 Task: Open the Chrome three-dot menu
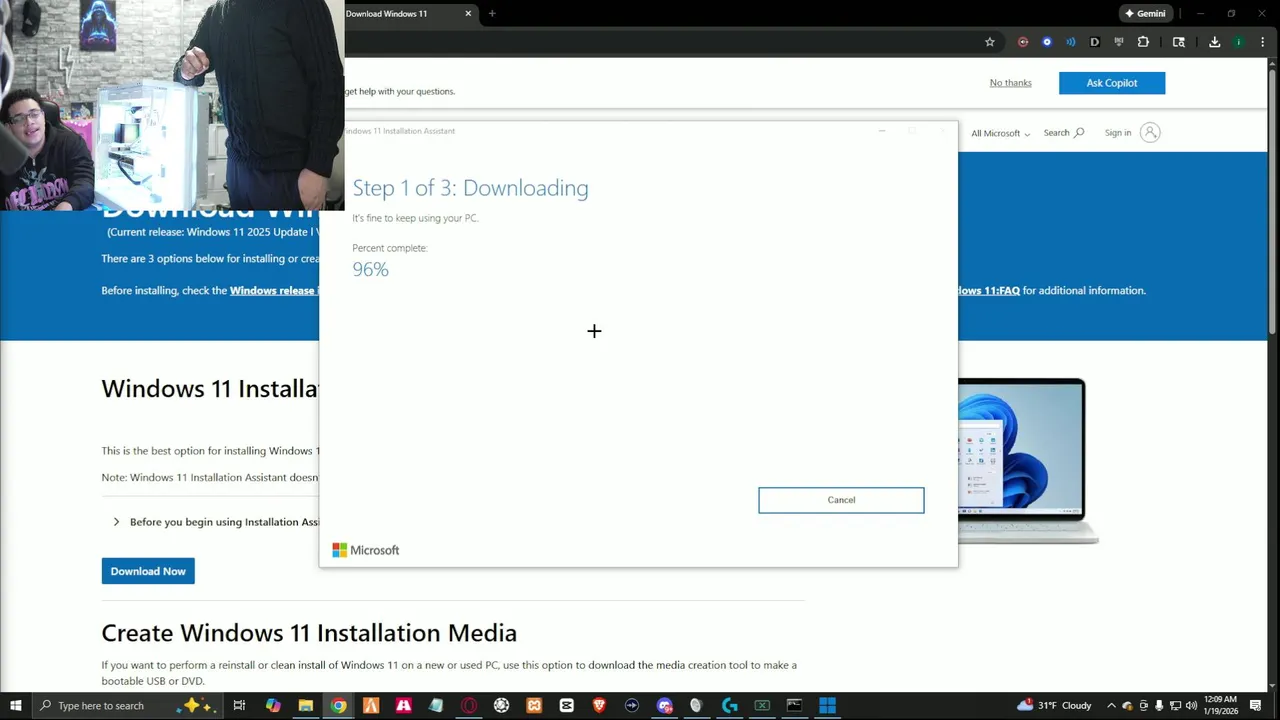tap(1263, 42)
